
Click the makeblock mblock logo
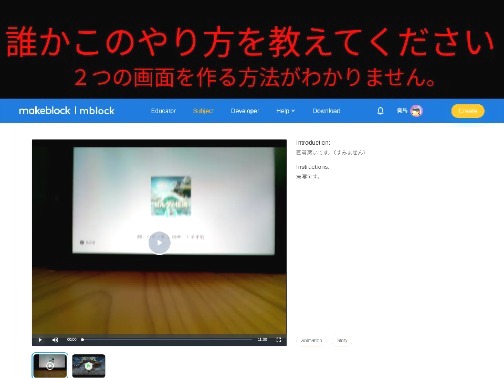coord(67,110)
